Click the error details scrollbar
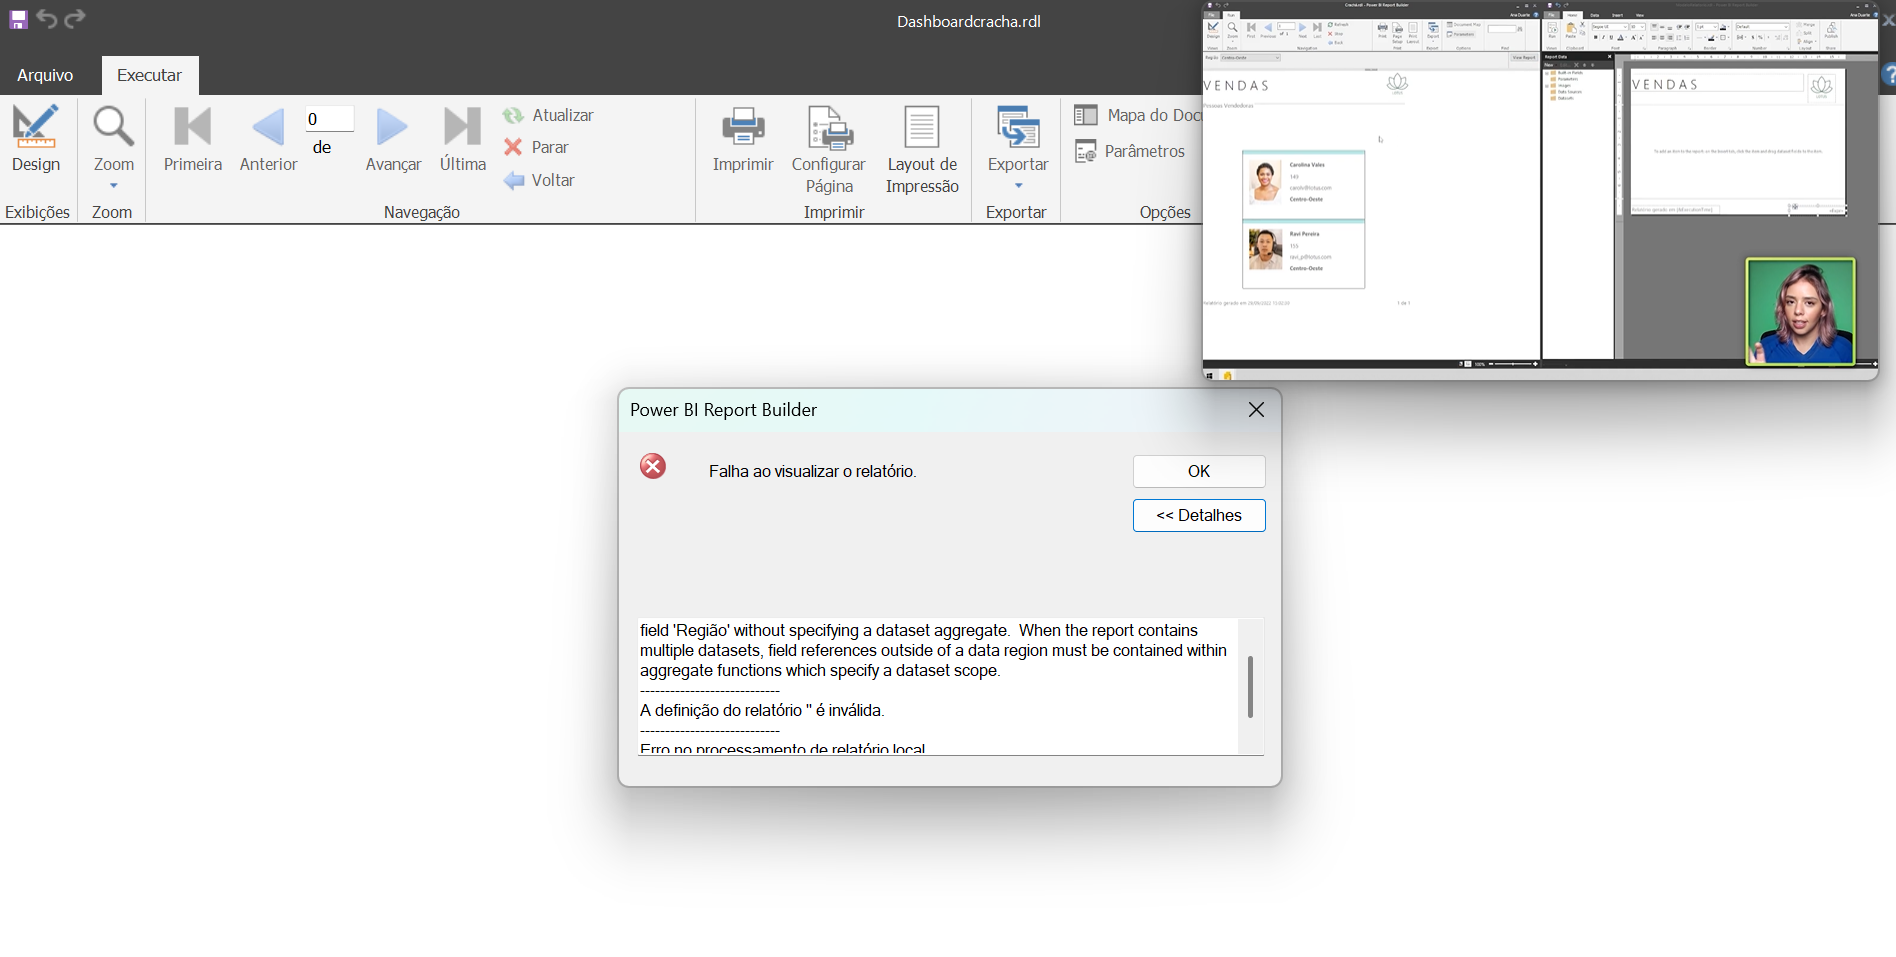Screen dimensions: 1896x957 tap(1250, 686)
